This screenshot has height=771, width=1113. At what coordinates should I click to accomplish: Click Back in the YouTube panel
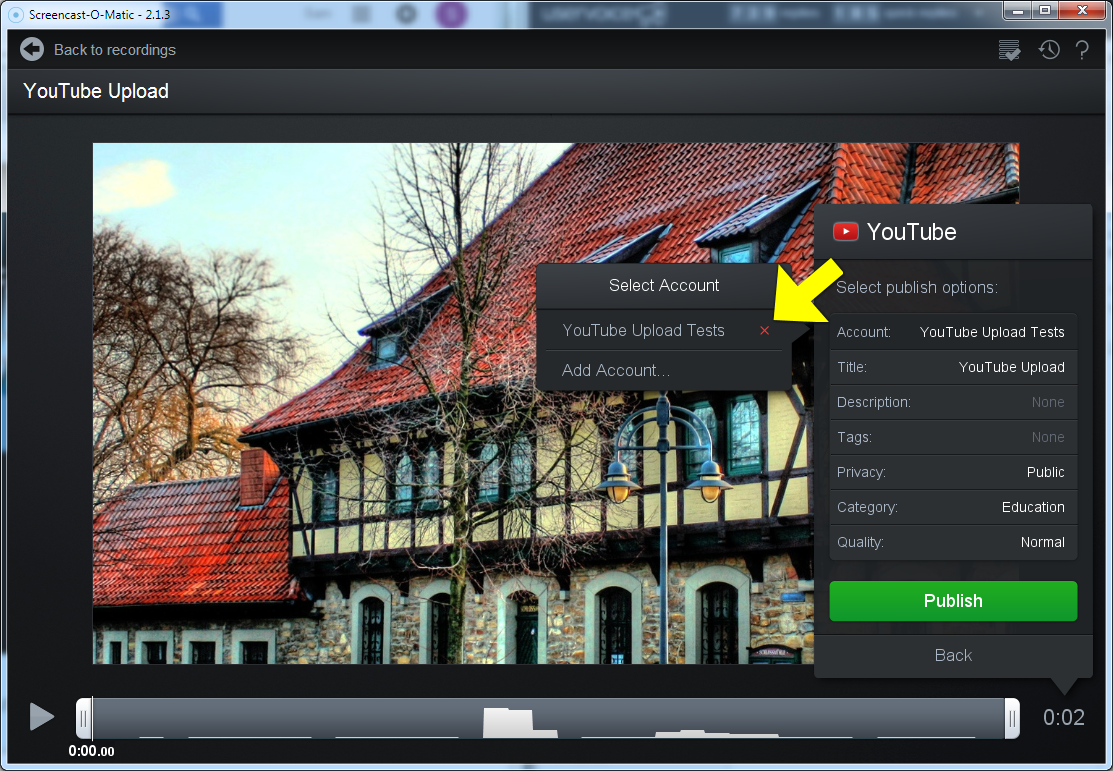[953, 655]
